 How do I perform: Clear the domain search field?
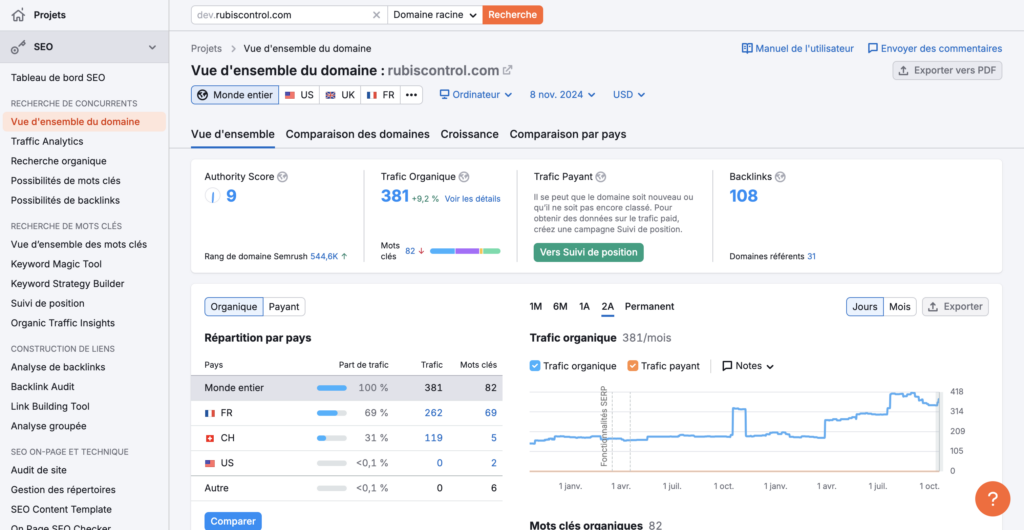[x=376, y=15]
